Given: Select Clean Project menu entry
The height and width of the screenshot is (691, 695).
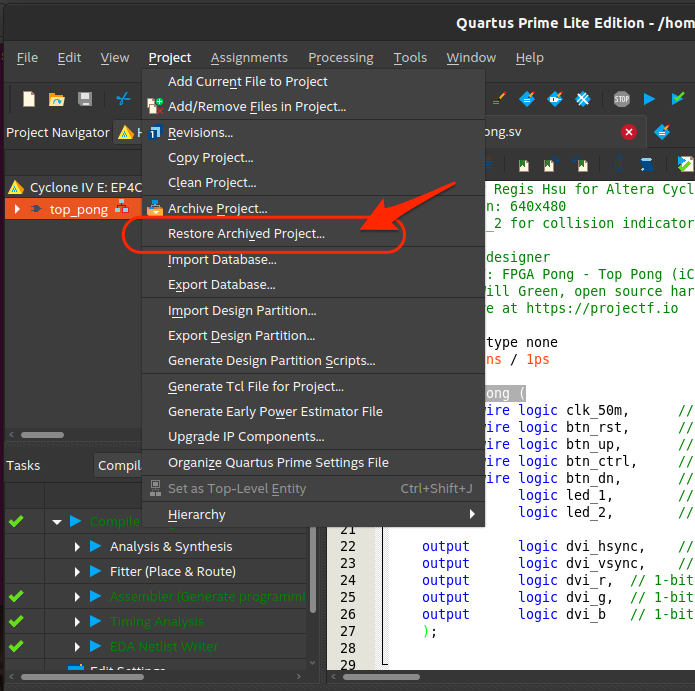Looking at the screenshot, I should [x=313, y=183].
